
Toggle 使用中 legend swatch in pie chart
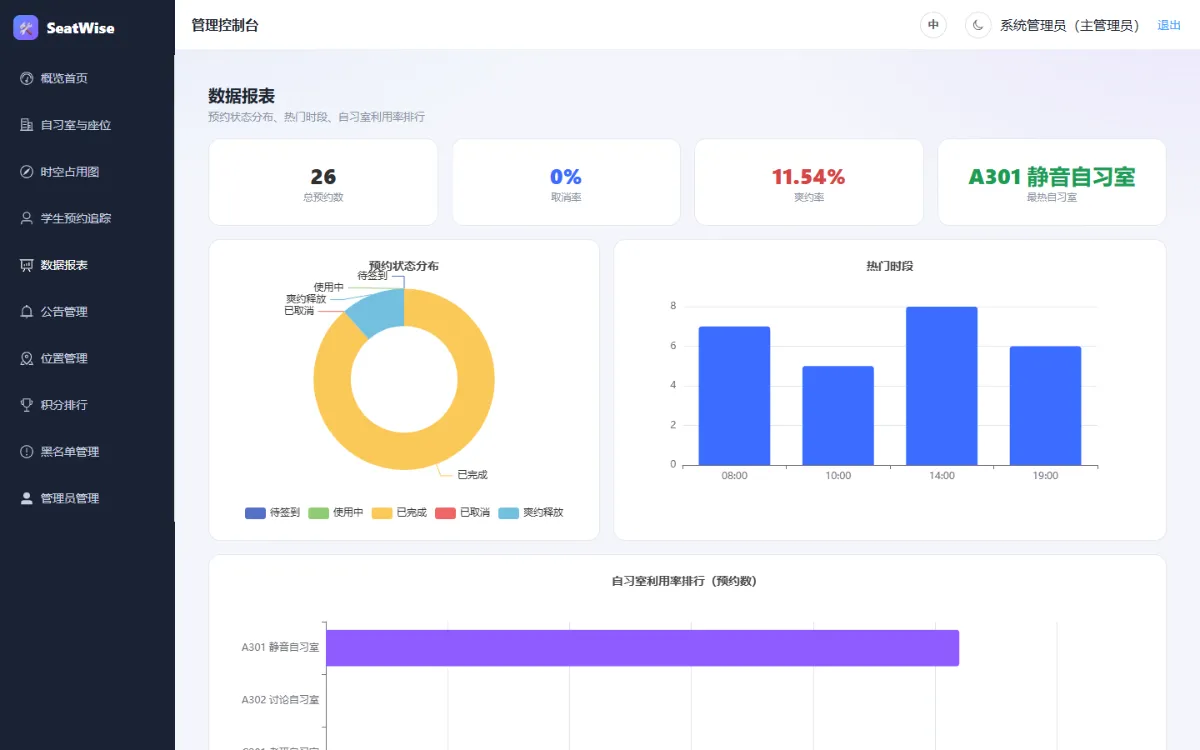coord(318,512)
